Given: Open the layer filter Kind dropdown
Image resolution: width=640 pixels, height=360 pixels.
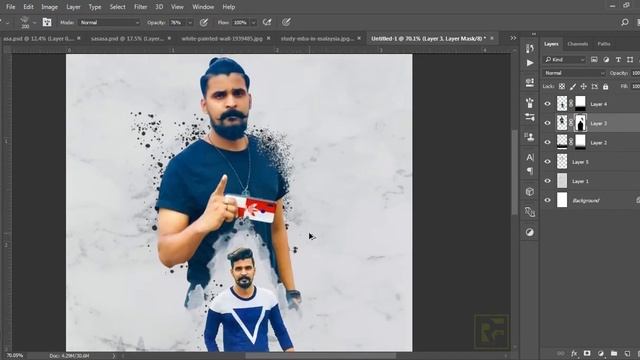Looking at the screenshot, I should click(565, 60).
